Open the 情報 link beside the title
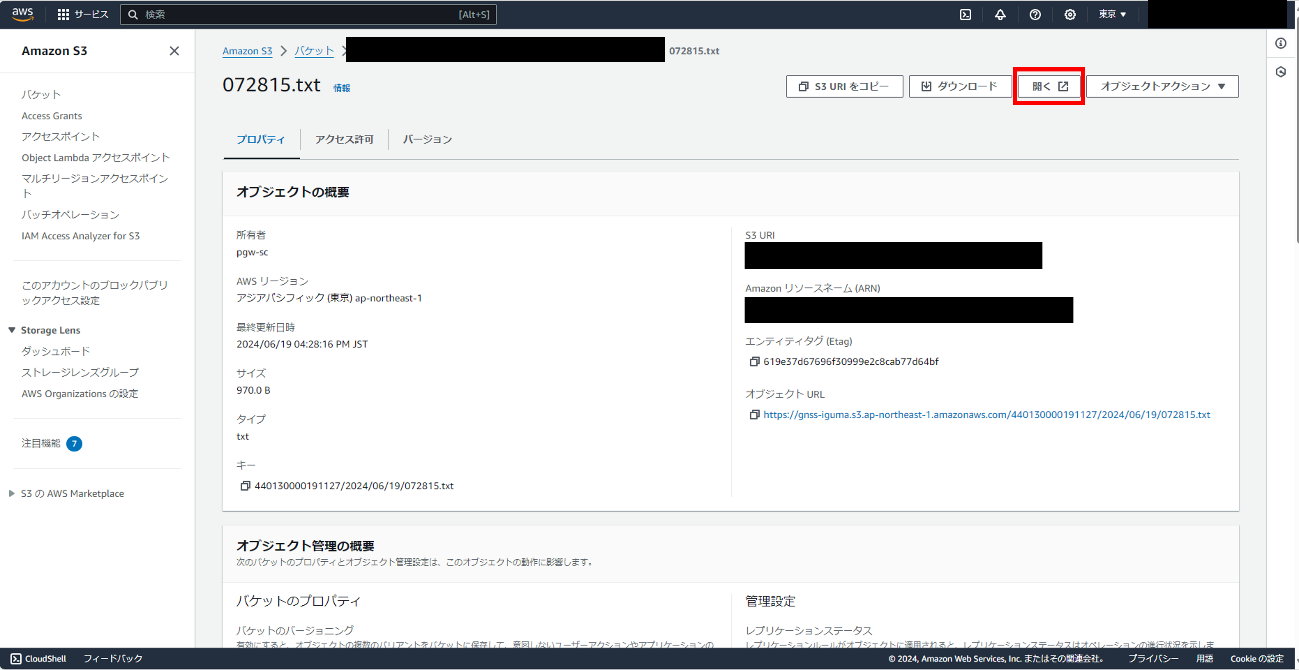 [x=342, y=88]
